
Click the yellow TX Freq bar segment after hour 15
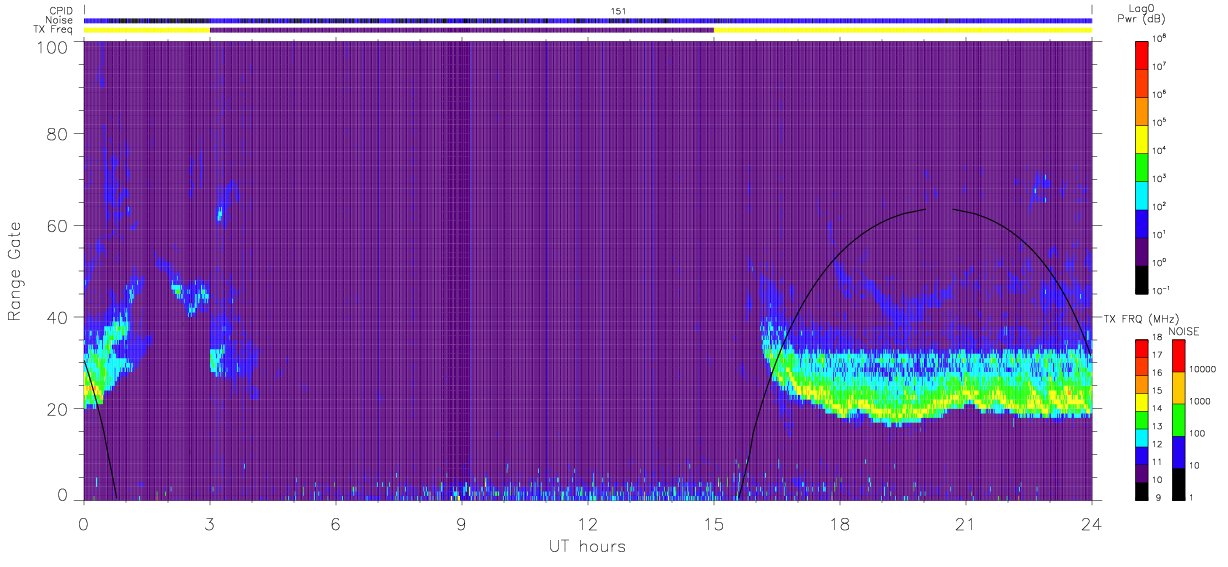pos(903,30)
